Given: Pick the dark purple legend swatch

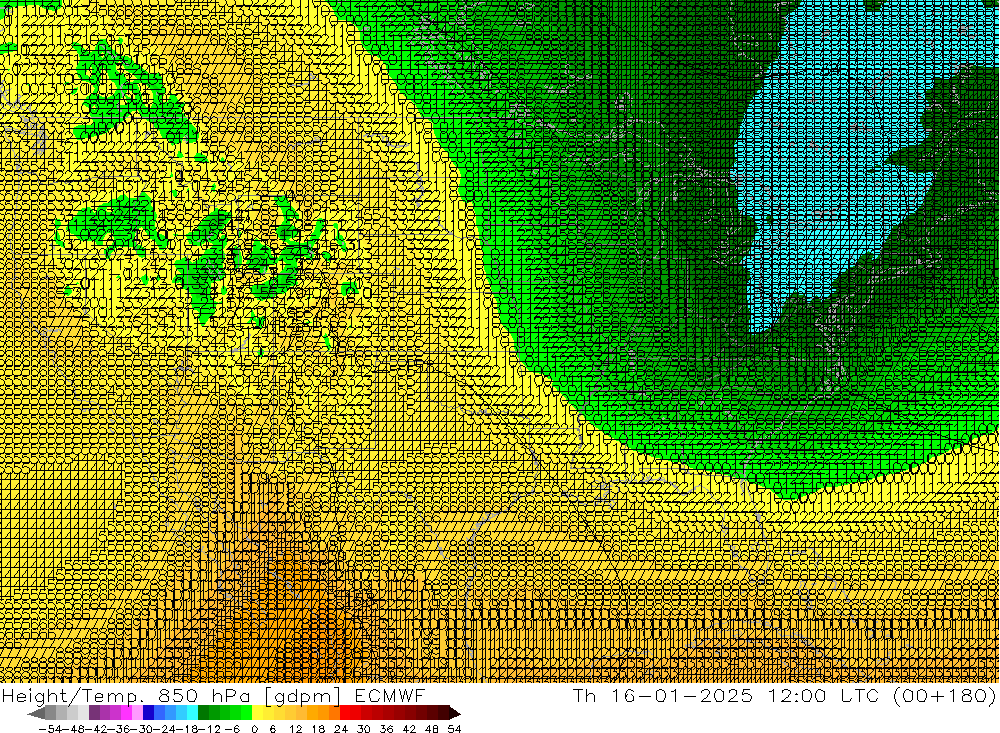Looking at the screenshot, I should coord(94,713).
